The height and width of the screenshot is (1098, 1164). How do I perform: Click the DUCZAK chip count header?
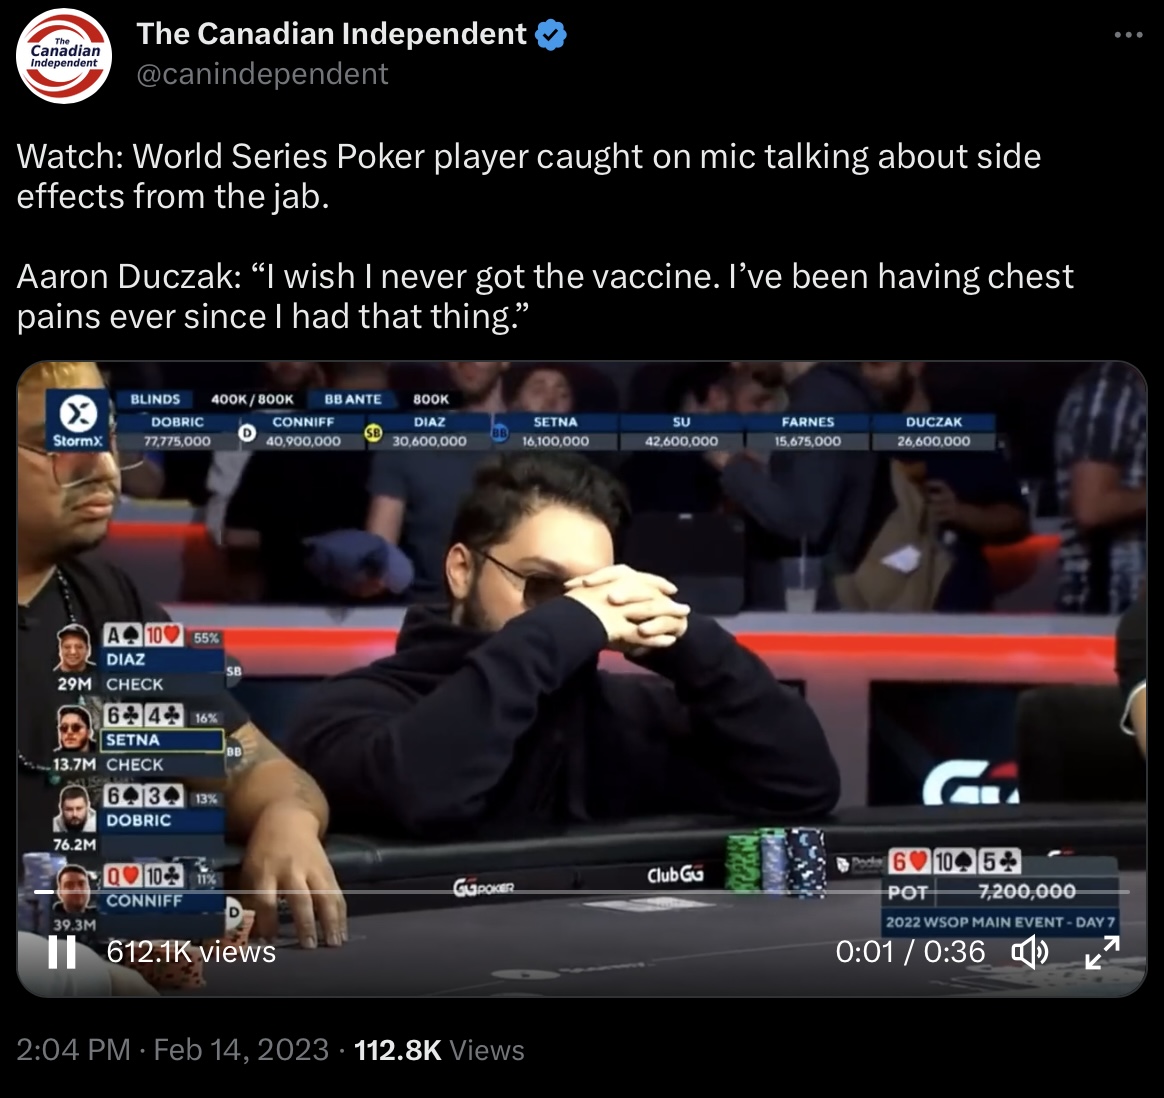pyautogui.click(x=934, y=431)
